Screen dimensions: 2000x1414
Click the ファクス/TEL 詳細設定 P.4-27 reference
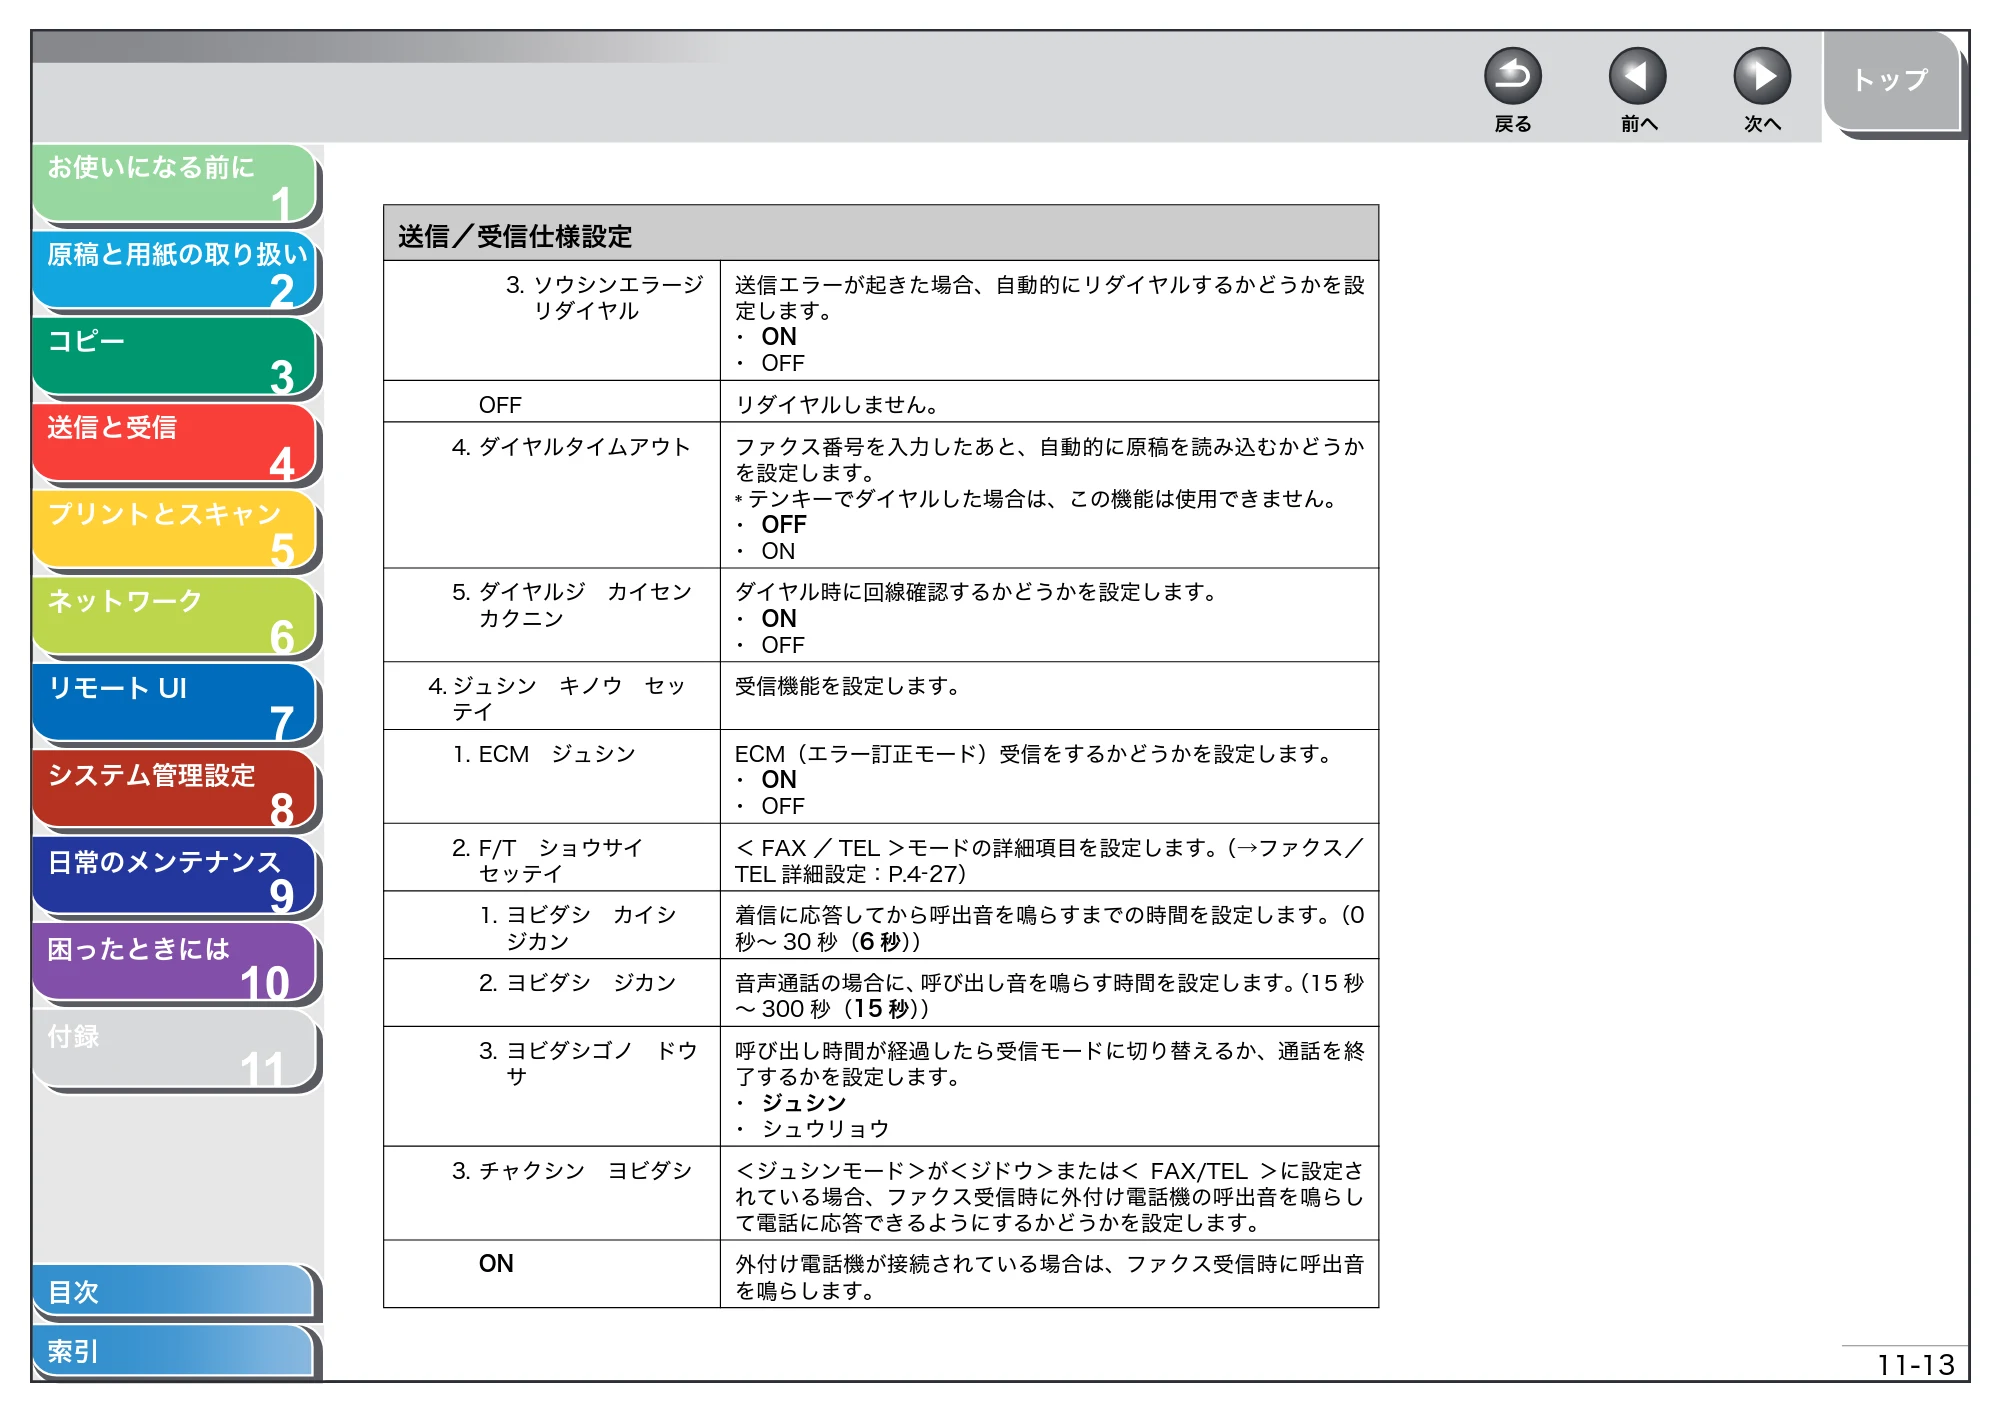[1049, 861]
